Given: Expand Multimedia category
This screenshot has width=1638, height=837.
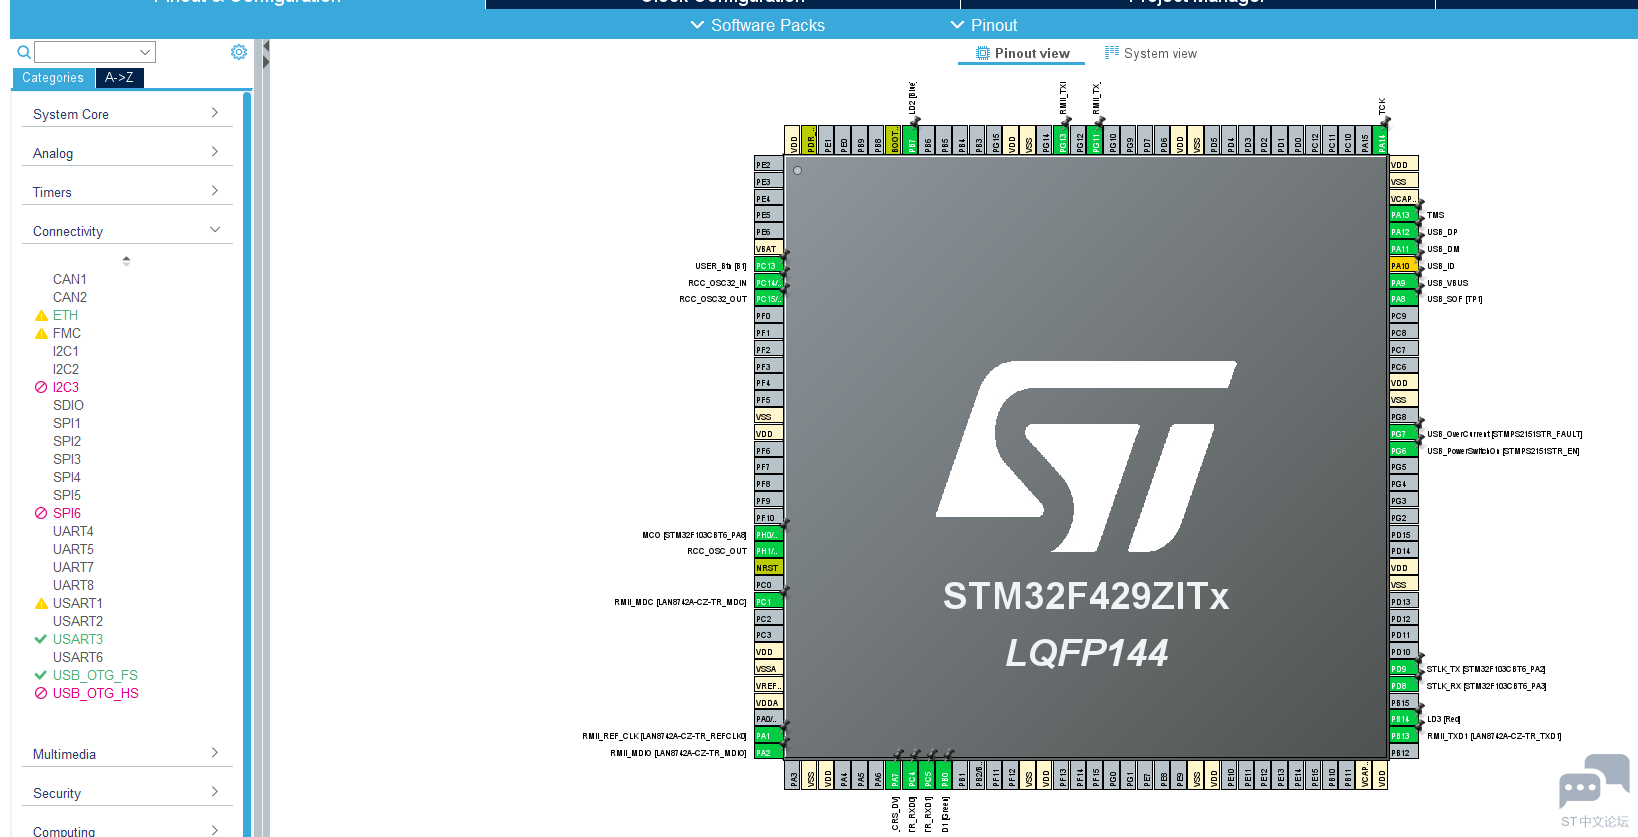Looking at the screenshot, I should point(127,754).
